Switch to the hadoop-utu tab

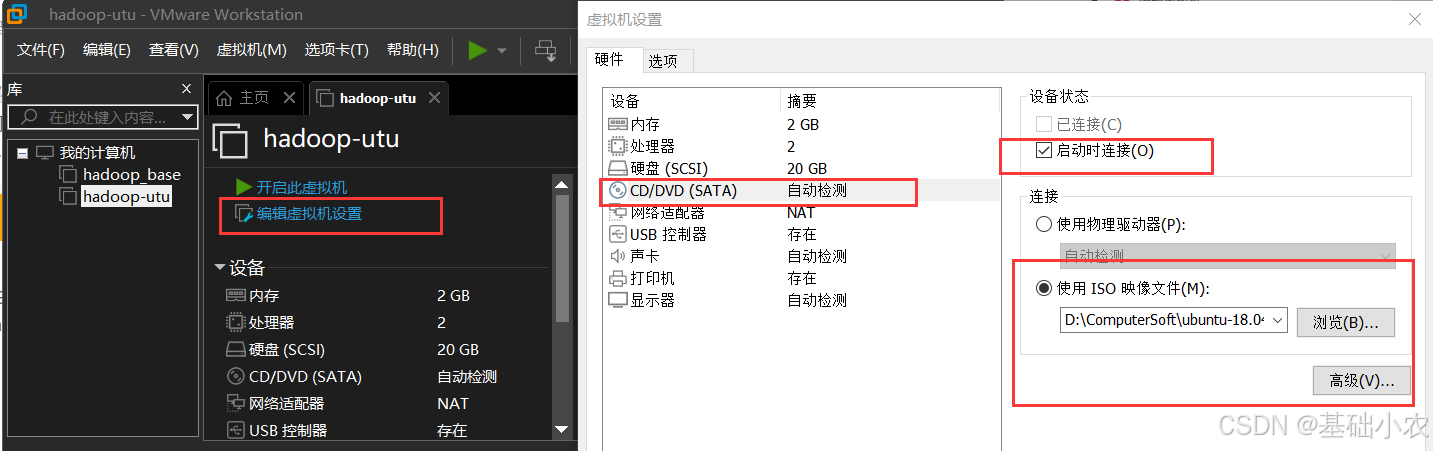pyautogui.click(x=378, y=98)
